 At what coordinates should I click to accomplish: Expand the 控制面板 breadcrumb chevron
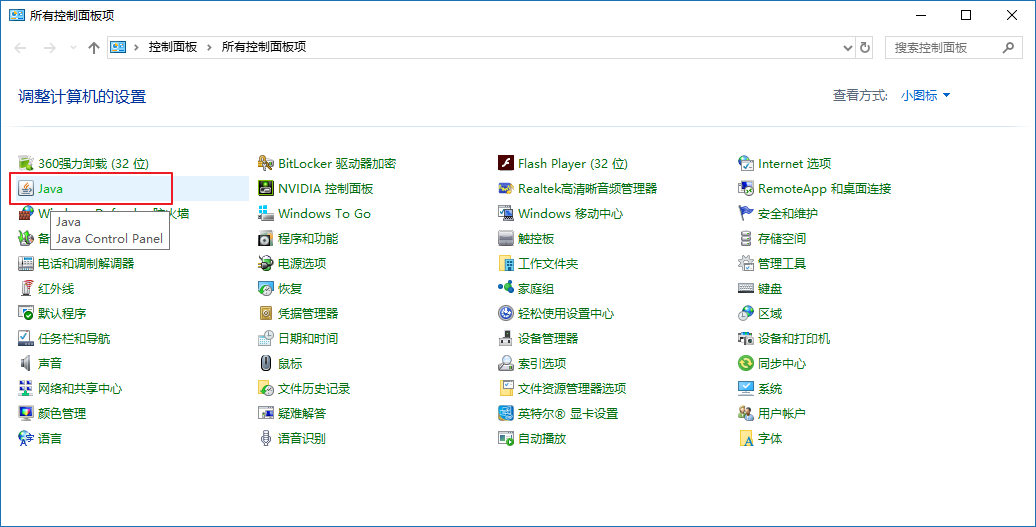[x=209, y=47]
